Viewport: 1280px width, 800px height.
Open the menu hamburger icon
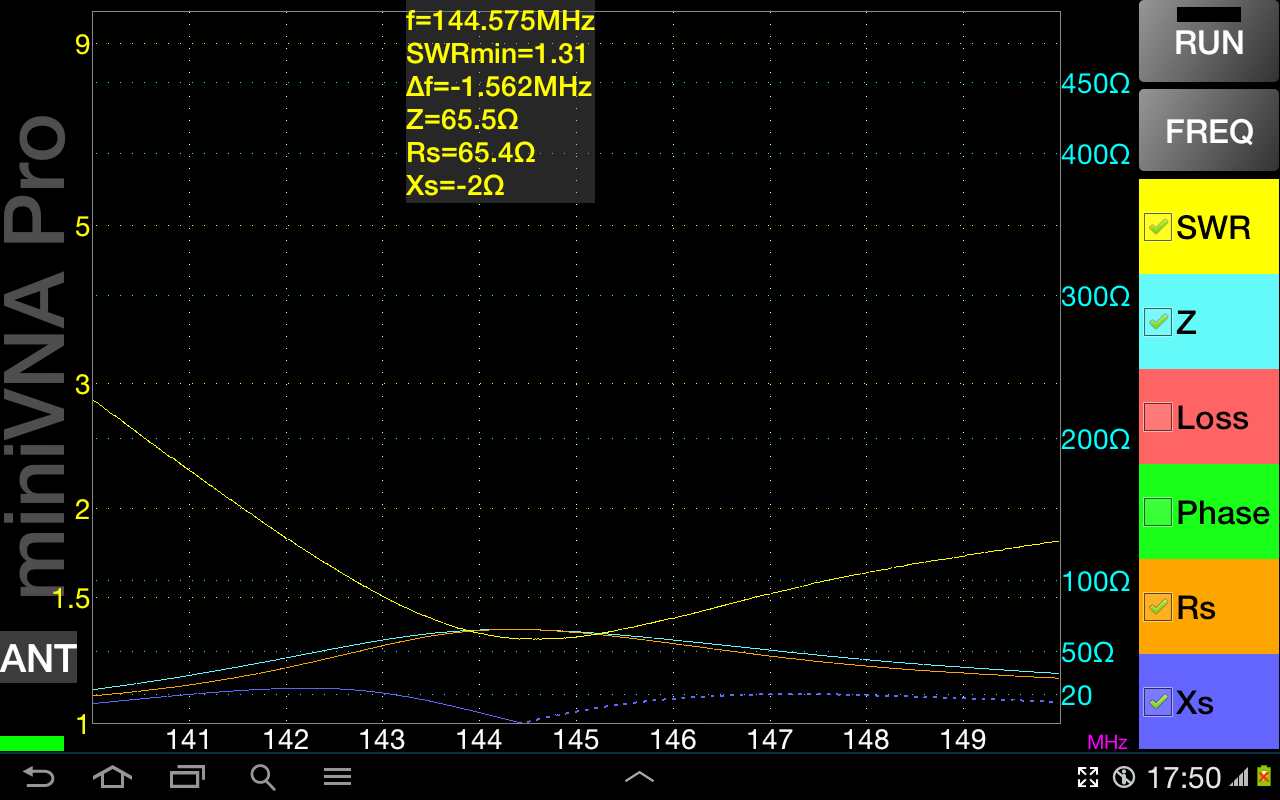pos(338,777)
